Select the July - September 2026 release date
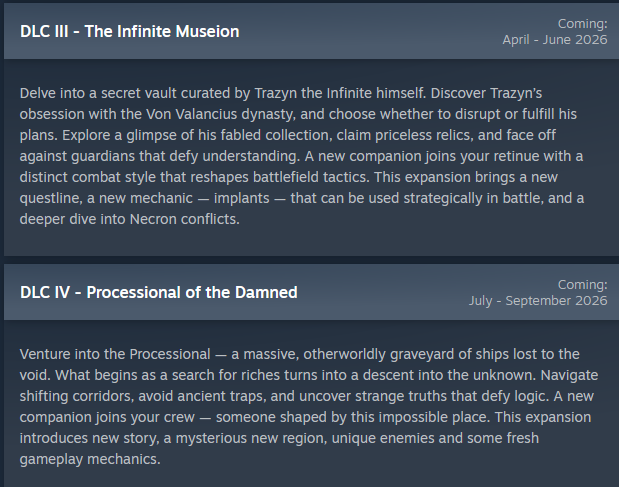 click(x=538, y=300)
